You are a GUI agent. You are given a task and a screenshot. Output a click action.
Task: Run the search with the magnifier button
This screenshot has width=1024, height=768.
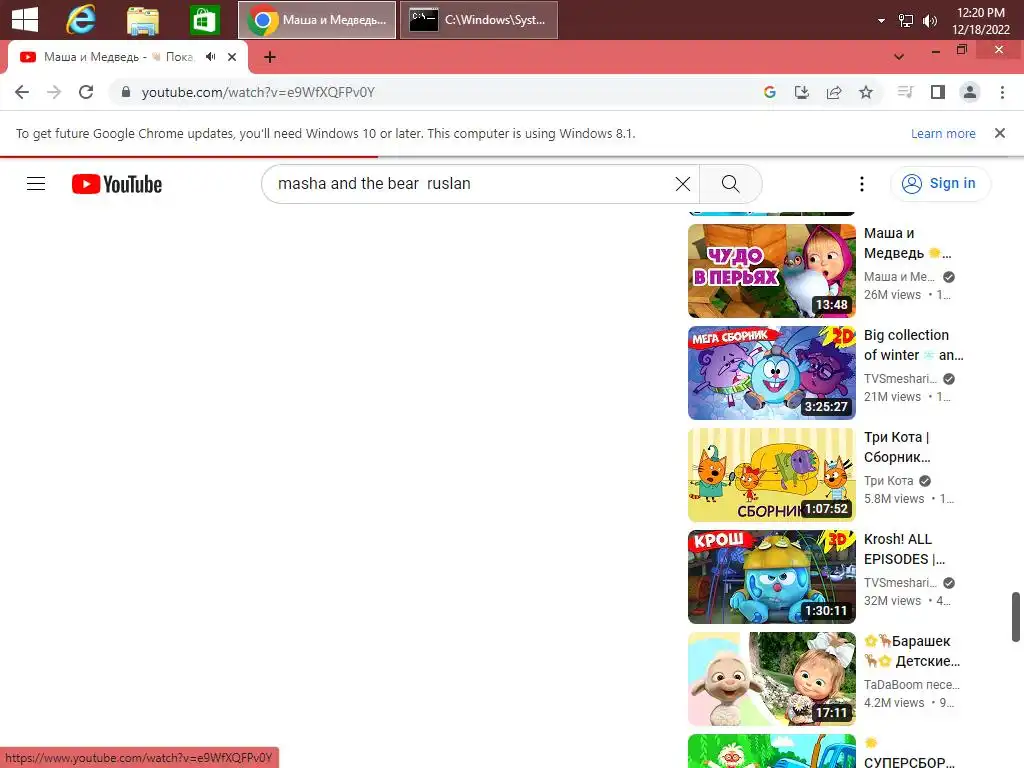coord(731,184)
